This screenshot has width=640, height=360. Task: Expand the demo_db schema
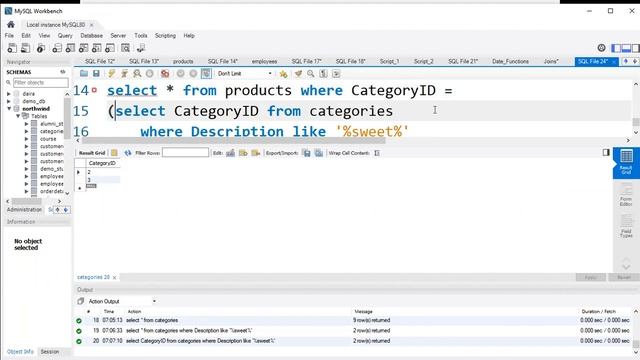pyautogui.click(x=9, y=101)
